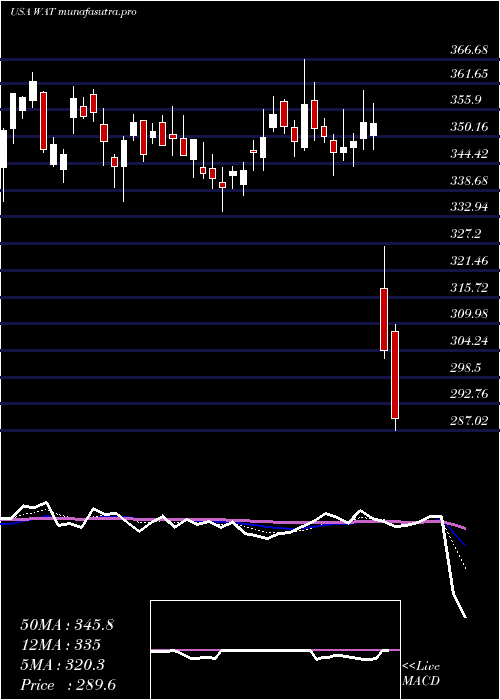Click the 344.42 price axis label

tap(468, 154)
